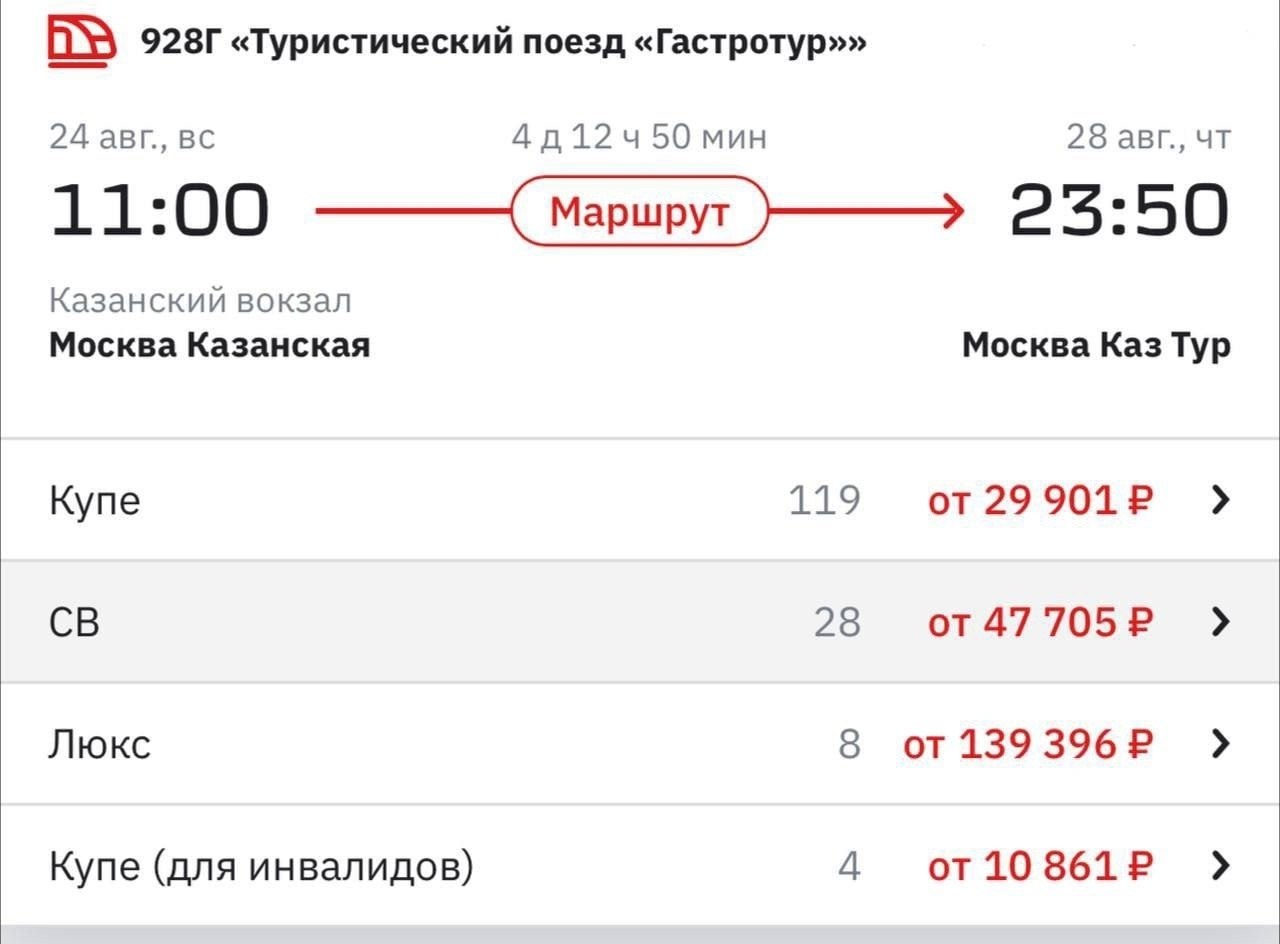Select the СВ carriage class label

[75, 622]
